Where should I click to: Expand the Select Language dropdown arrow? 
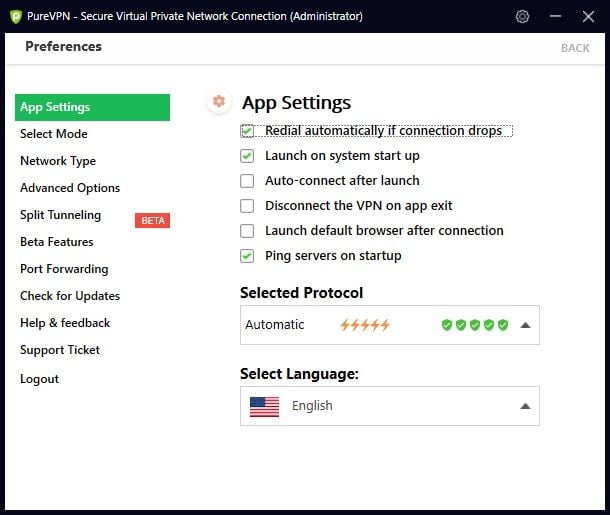click(525, 406)
